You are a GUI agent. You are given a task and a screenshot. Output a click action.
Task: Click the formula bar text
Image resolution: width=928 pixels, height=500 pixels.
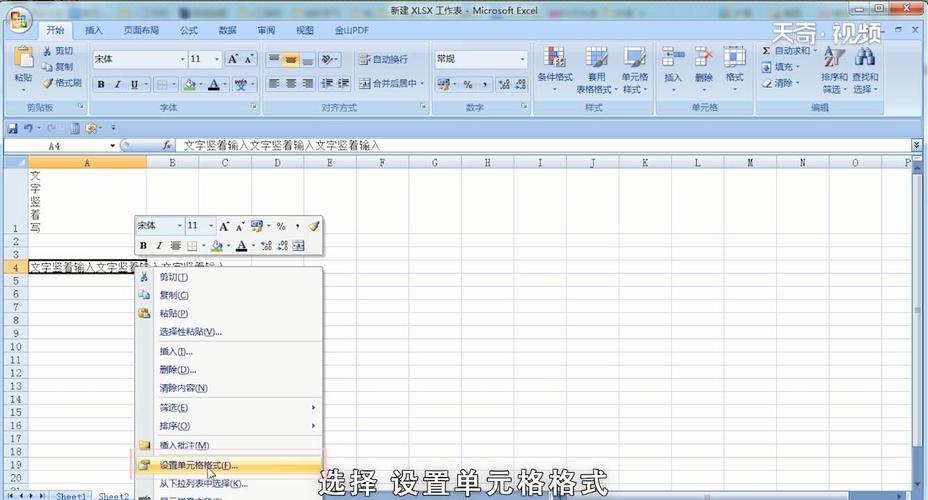click(282, 146)
